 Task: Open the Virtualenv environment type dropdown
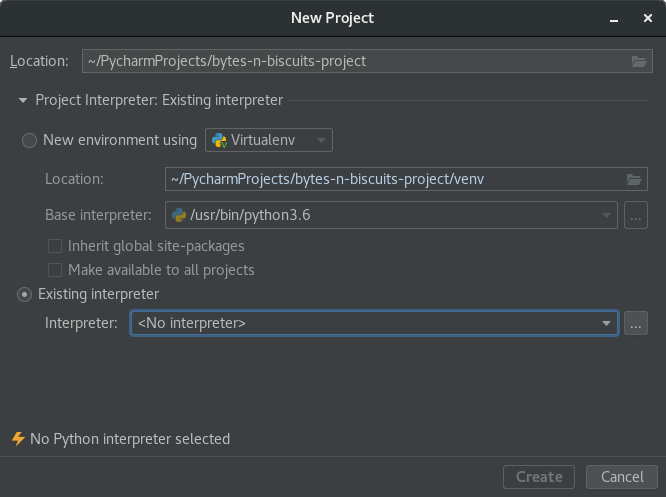click(269, 140)
